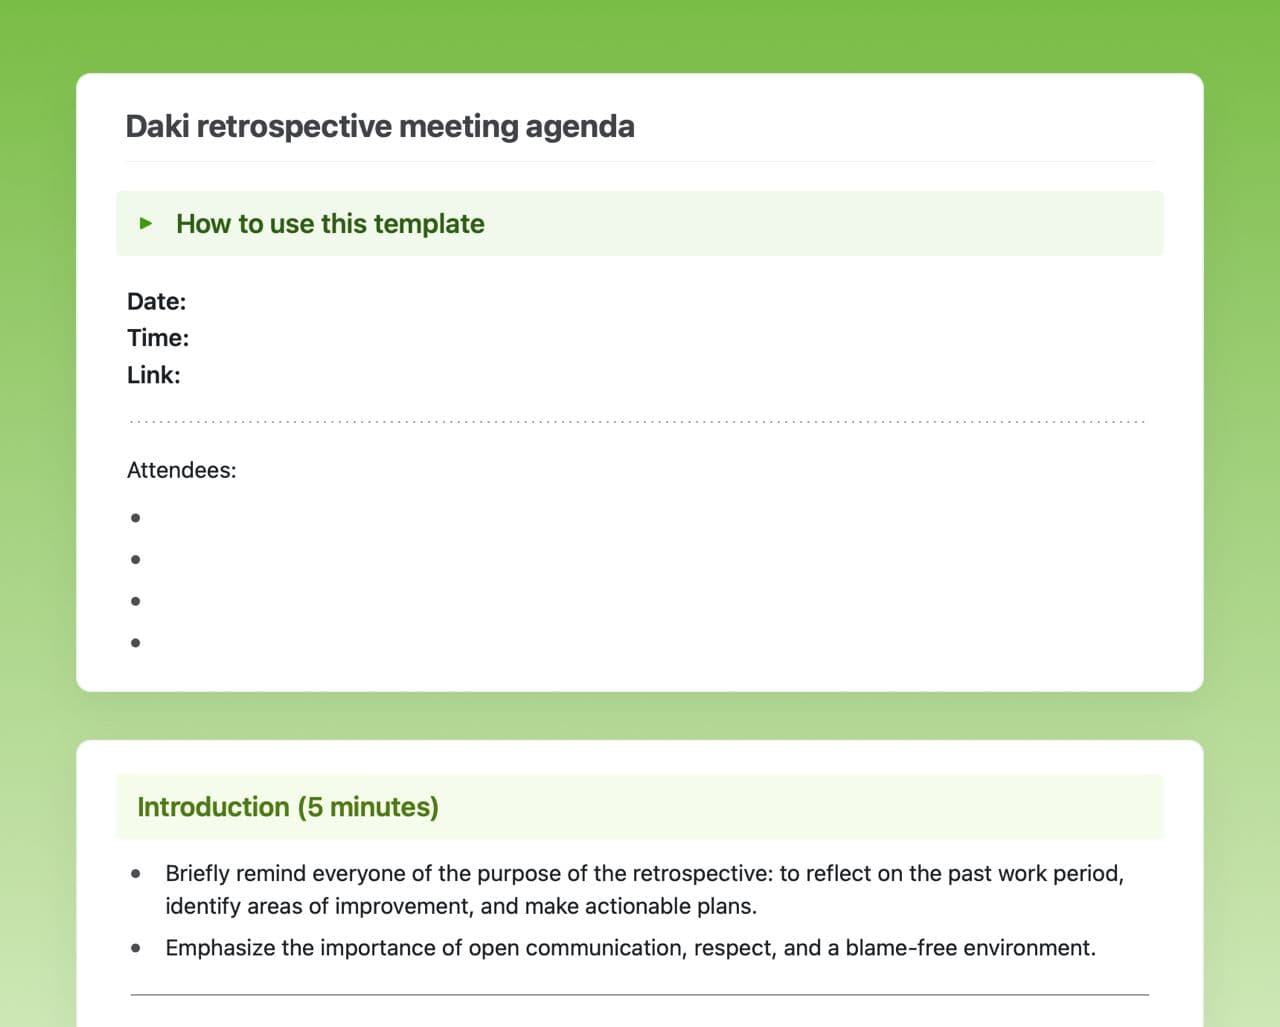Click the fourth empty attendee bullet

coord(135,643)
